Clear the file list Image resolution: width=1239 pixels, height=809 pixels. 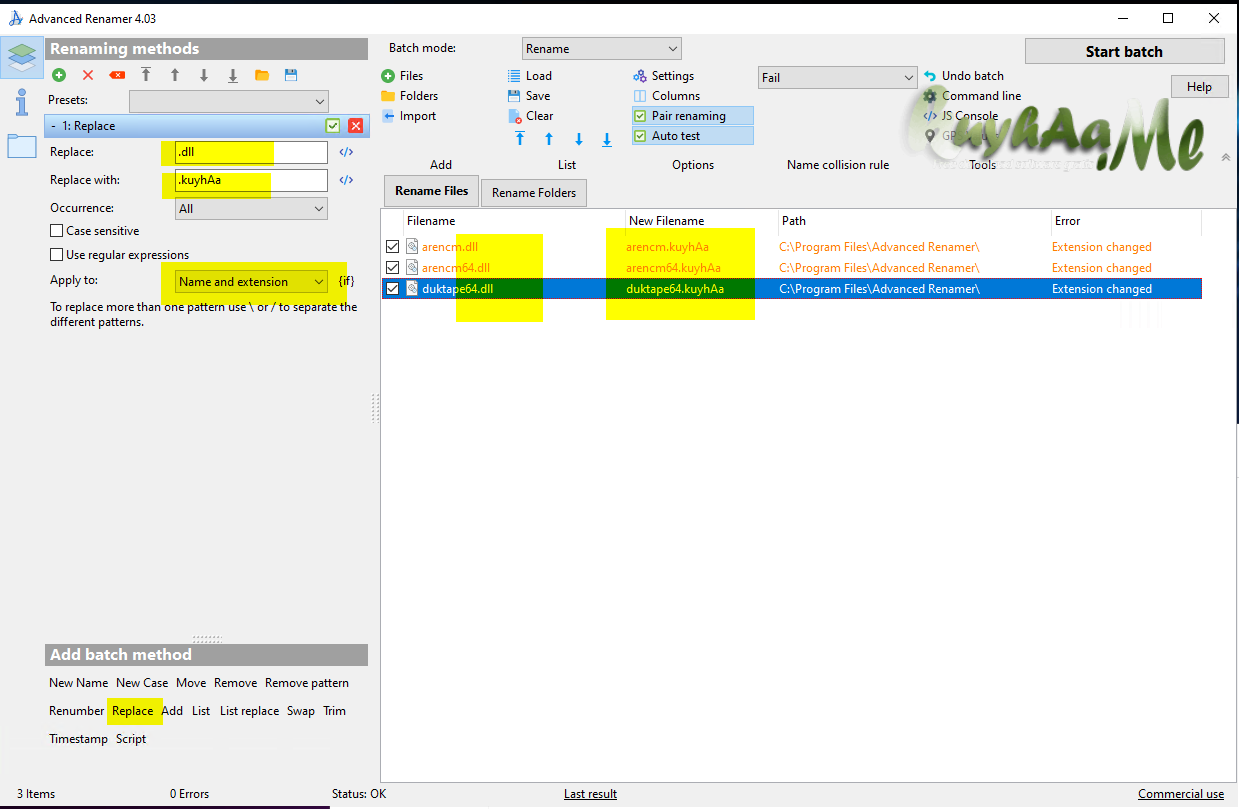(x=531, y=116)
